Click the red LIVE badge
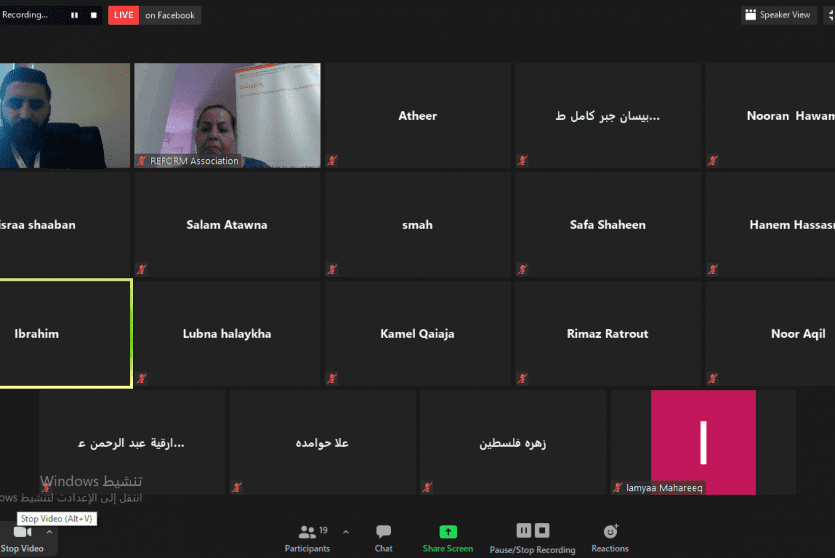835x558 pixels. 123,15
